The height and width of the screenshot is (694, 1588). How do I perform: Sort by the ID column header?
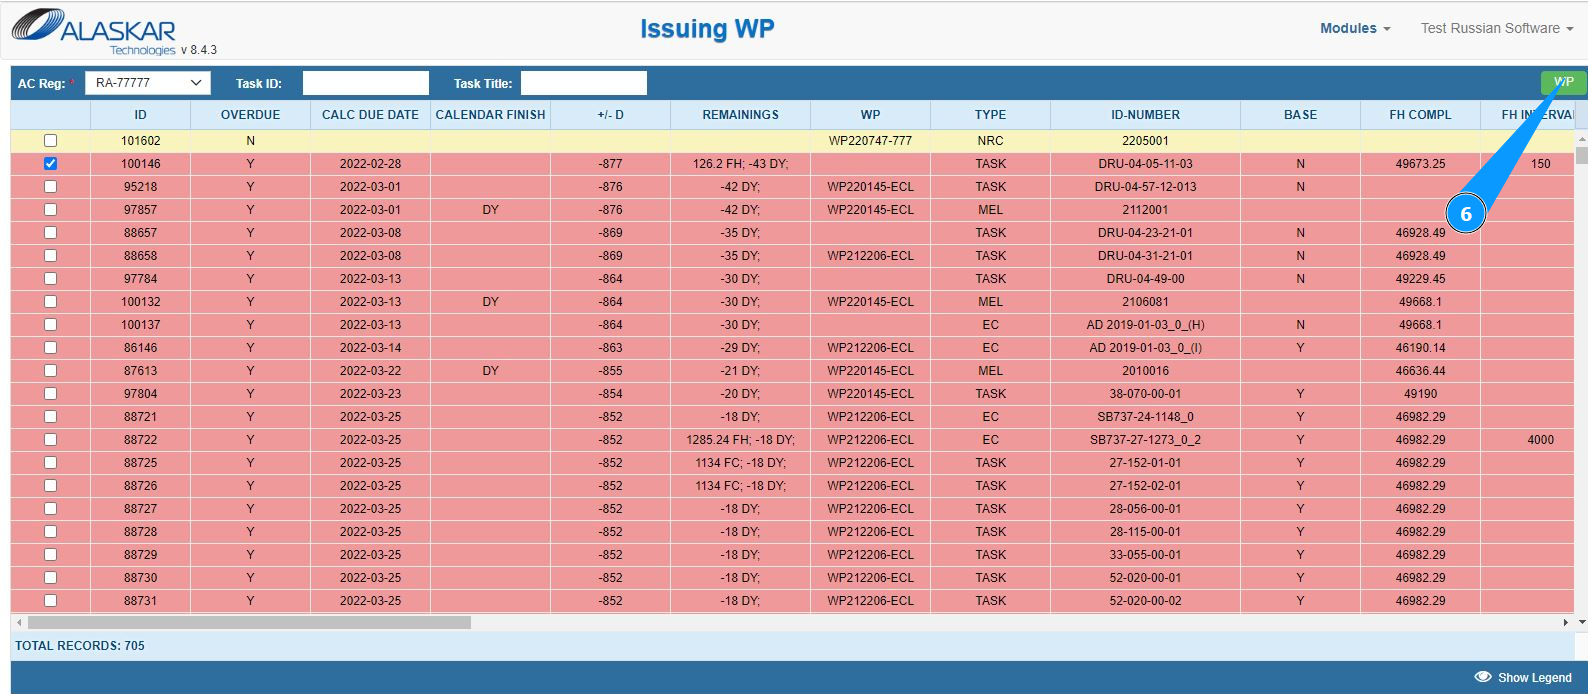pyautogui.click(x=141, y=115)
